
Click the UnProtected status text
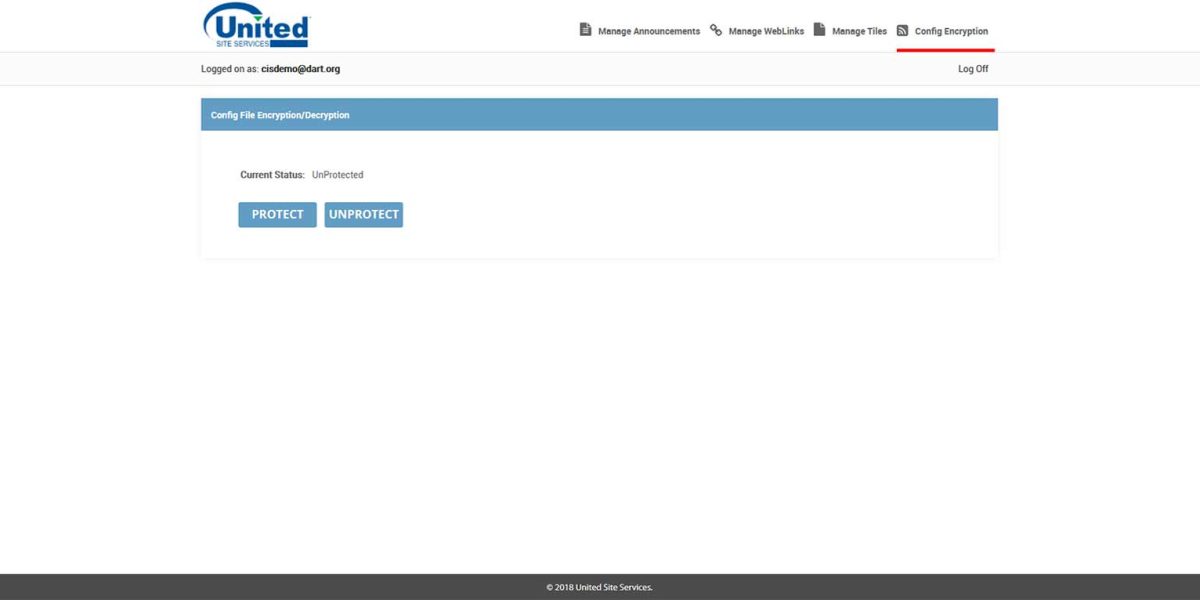[337, 174]
